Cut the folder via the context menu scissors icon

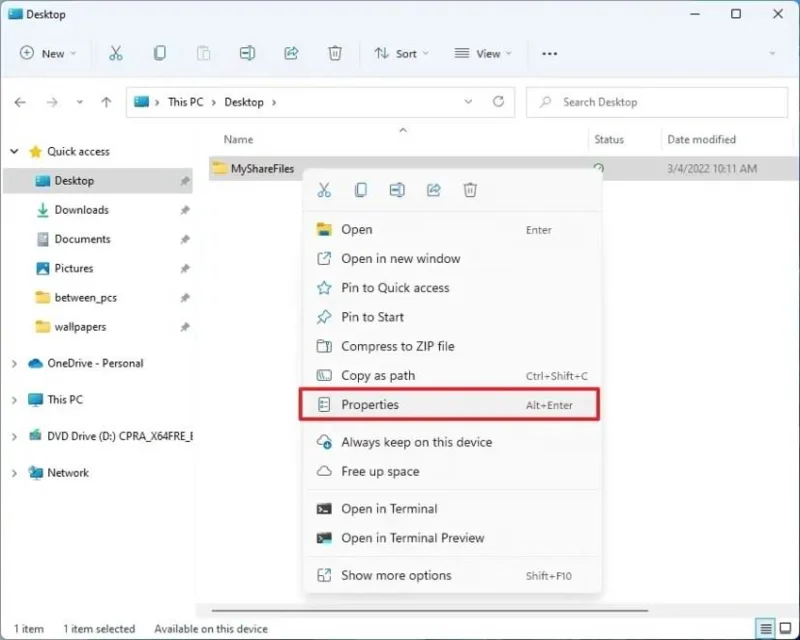coord(324,190)
